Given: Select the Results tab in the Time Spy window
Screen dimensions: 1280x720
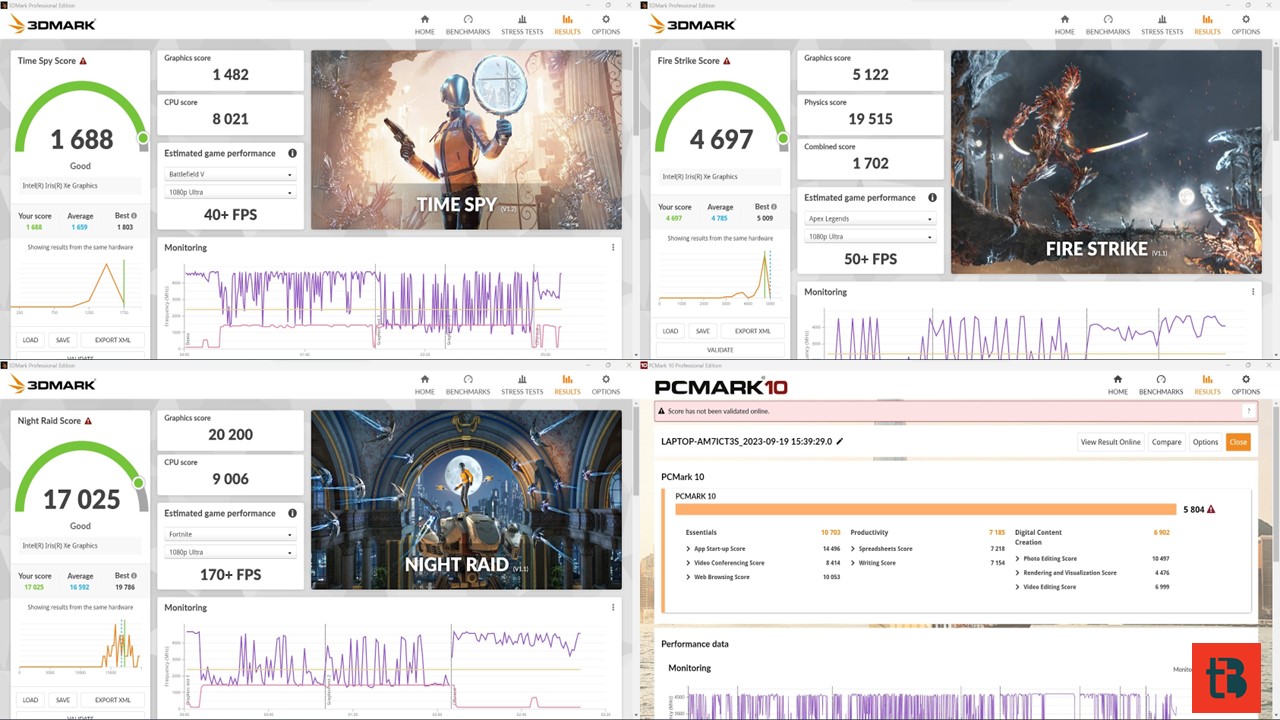Looking at the screenshot, I should 567,25.
